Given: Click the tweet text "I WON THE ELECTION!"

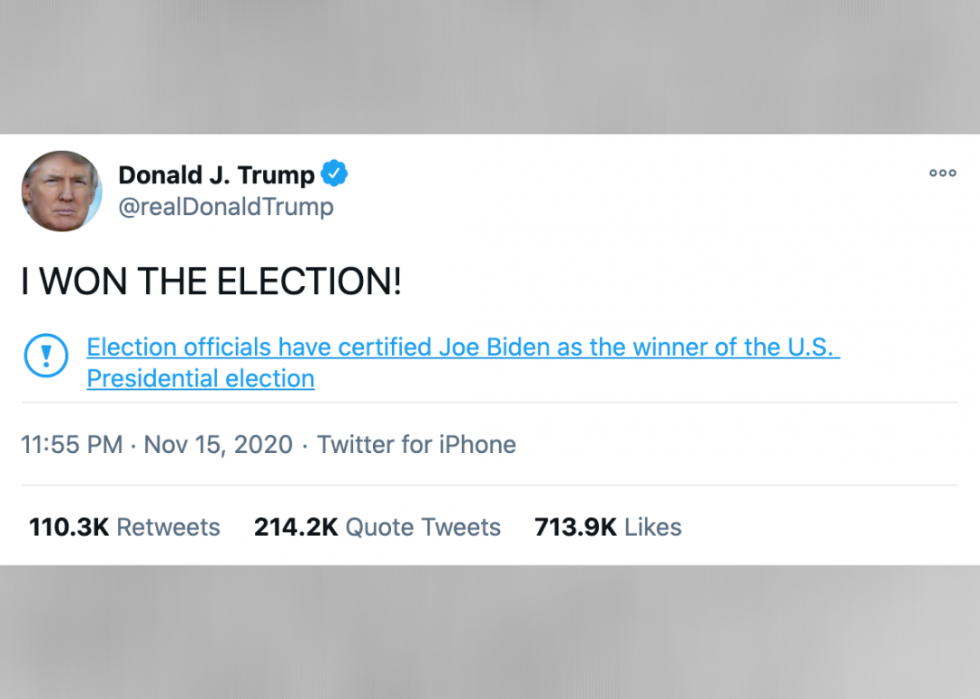Looking at the screenshot, I should point(211,282).
